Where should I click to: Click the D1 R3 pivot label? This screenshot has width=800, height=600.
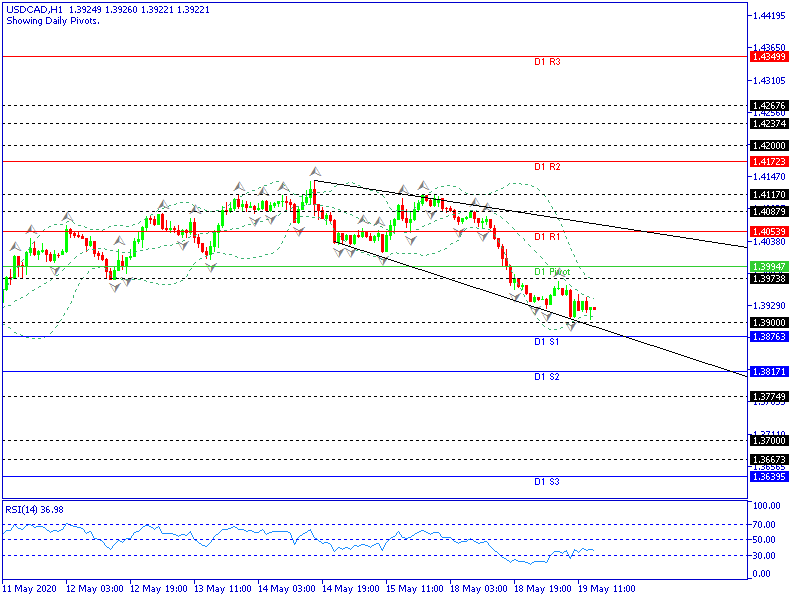point(546,62)
